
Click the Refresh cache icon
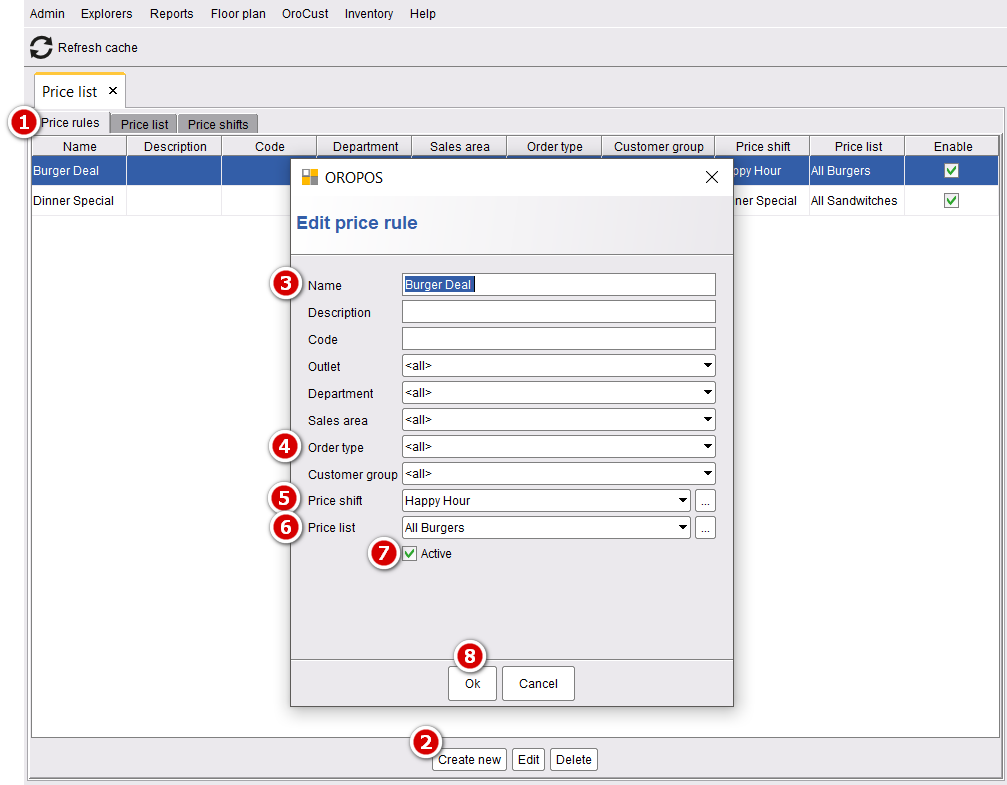point(41,48)
